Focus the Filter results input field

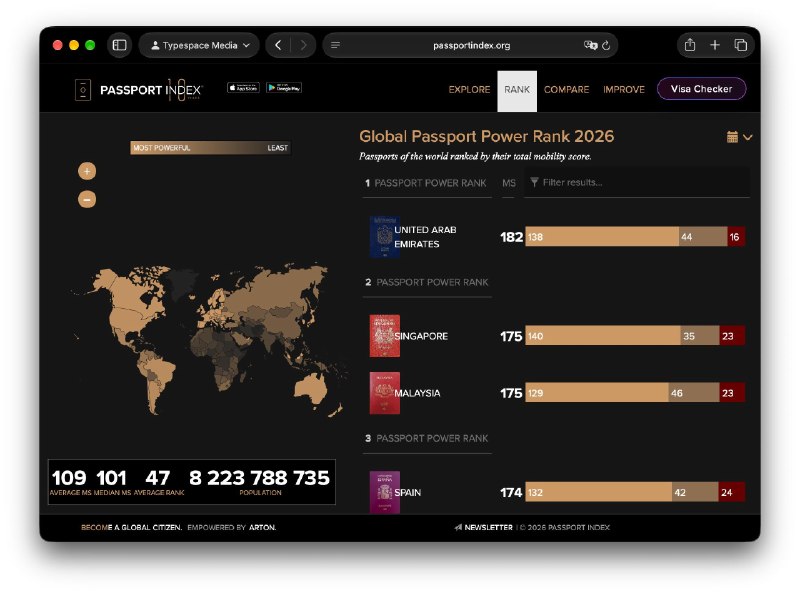tap(637, 182)
